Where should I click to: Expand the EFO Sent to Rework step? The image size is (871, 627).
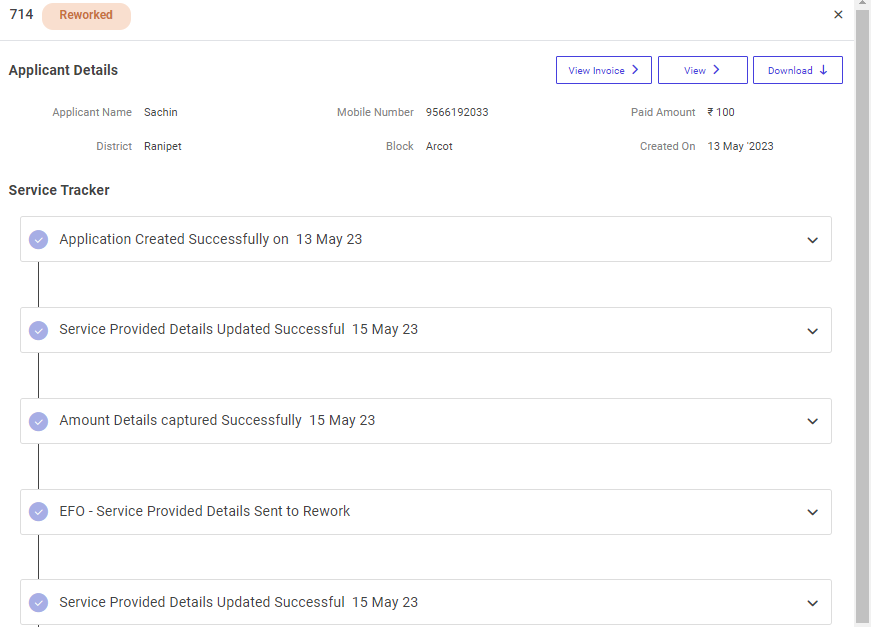point(812,513)
